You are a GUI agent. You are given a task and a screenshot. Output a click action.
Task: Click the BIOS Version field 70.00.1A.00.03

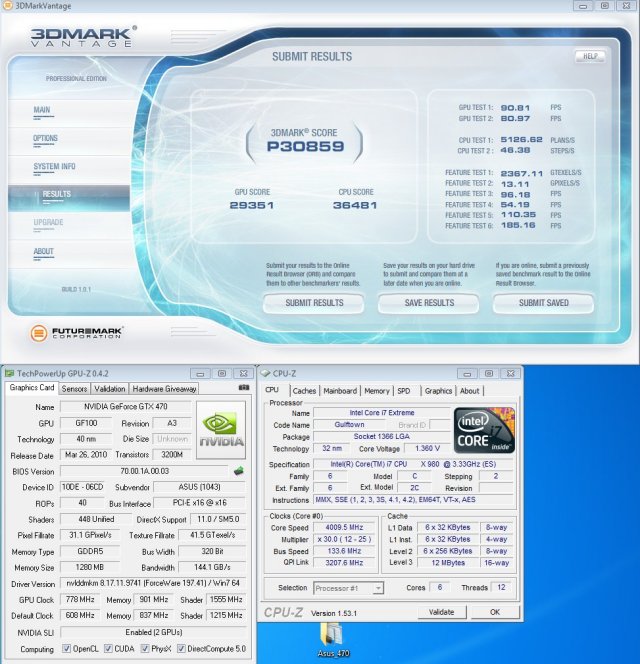pos(144,471)
